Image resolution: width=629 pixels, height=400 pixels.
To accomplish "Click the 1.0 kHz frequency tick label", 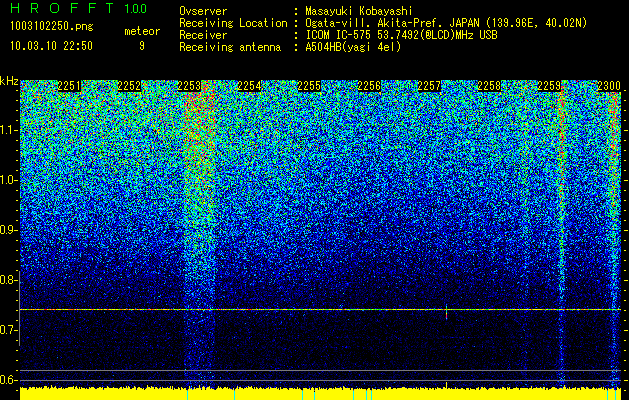I will pos(8,180).
